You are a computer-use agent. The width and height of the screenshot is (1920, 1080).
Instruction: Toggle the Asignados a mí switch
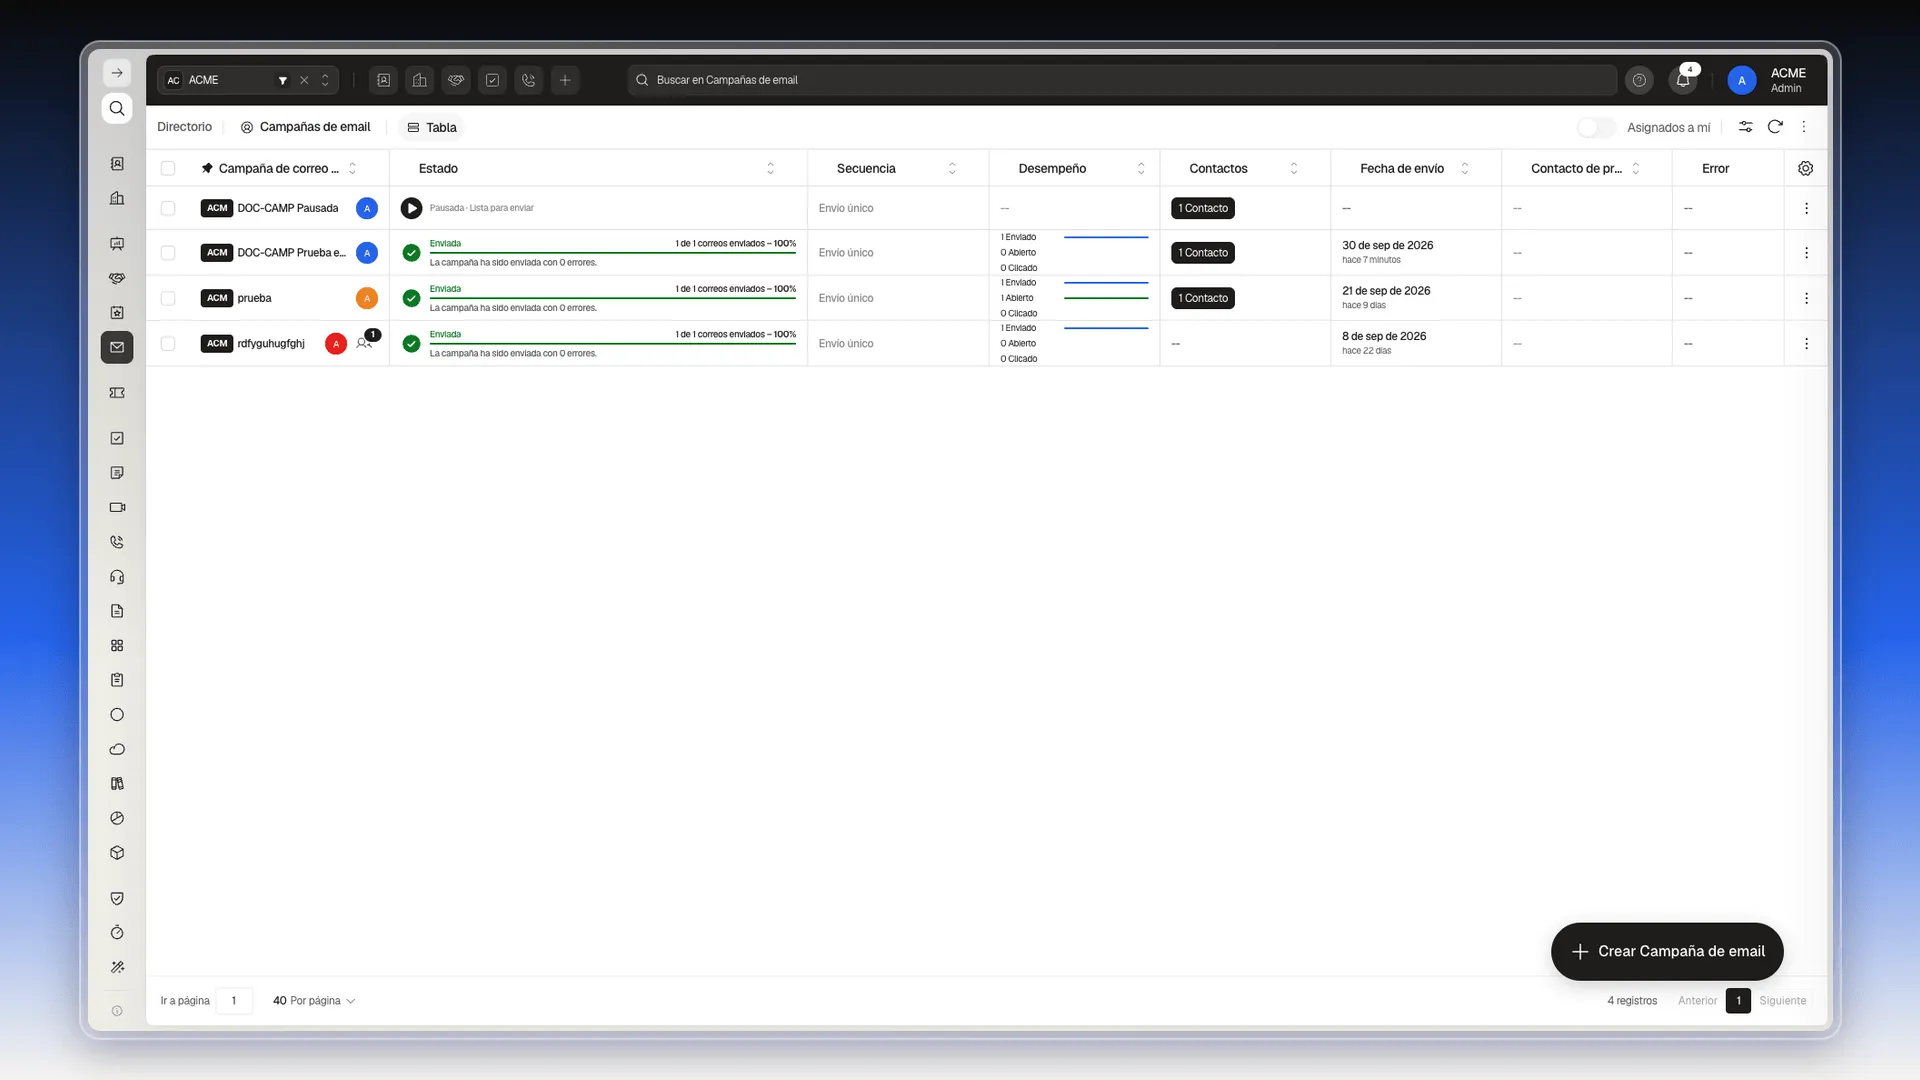[1596, 127]
